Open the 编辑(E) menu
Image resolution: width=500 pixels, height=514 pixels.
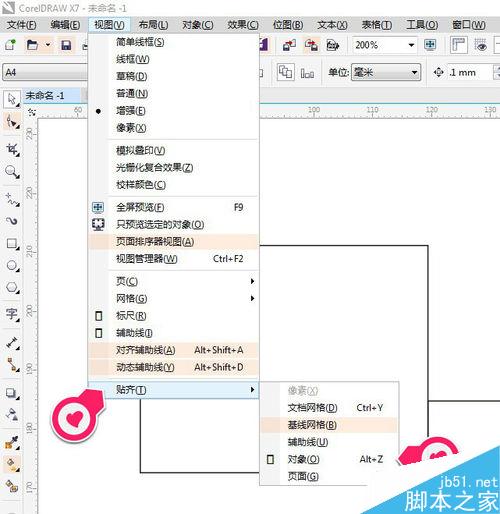(65, 25)
